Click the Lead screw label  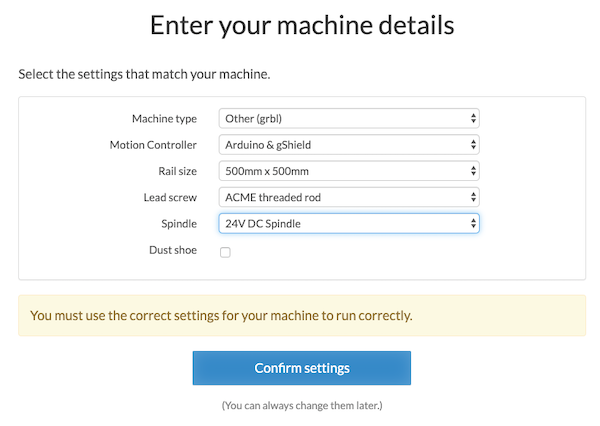[x=170, y=197]
